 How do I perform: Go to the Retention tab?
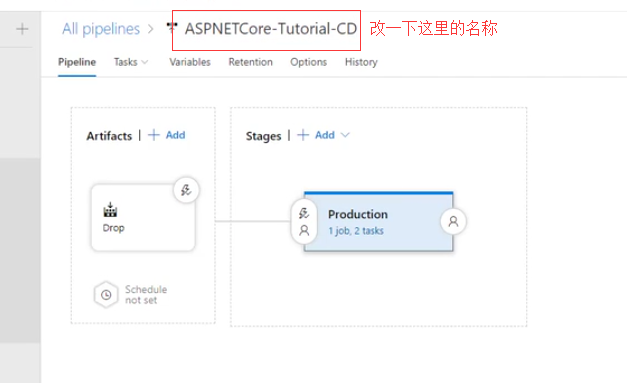click(x=251, y=62)
